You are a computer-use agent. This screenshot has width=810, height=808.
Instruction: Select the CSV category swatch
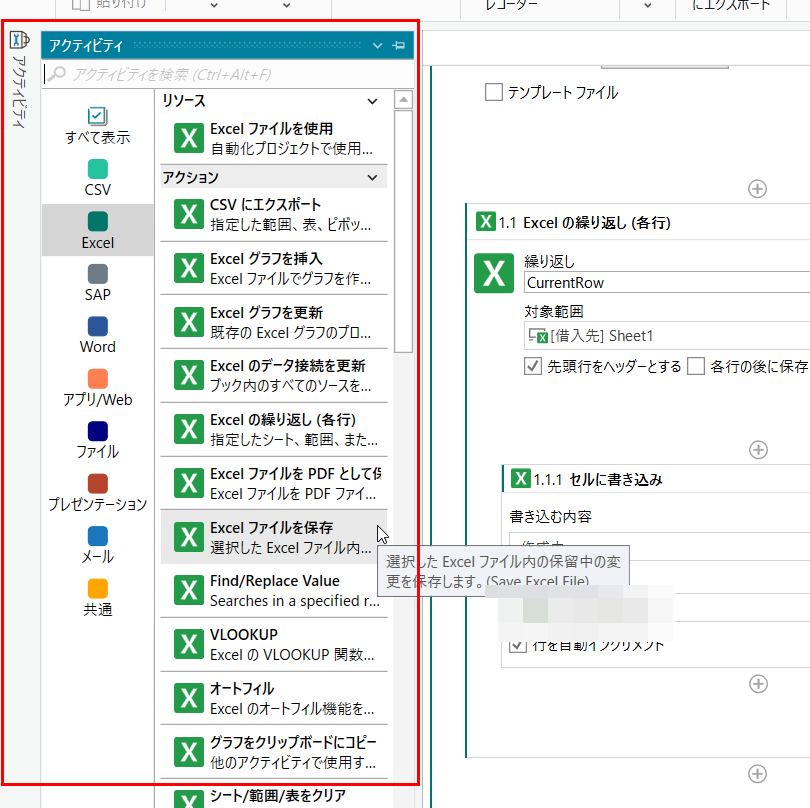click(x=98, y=169)
